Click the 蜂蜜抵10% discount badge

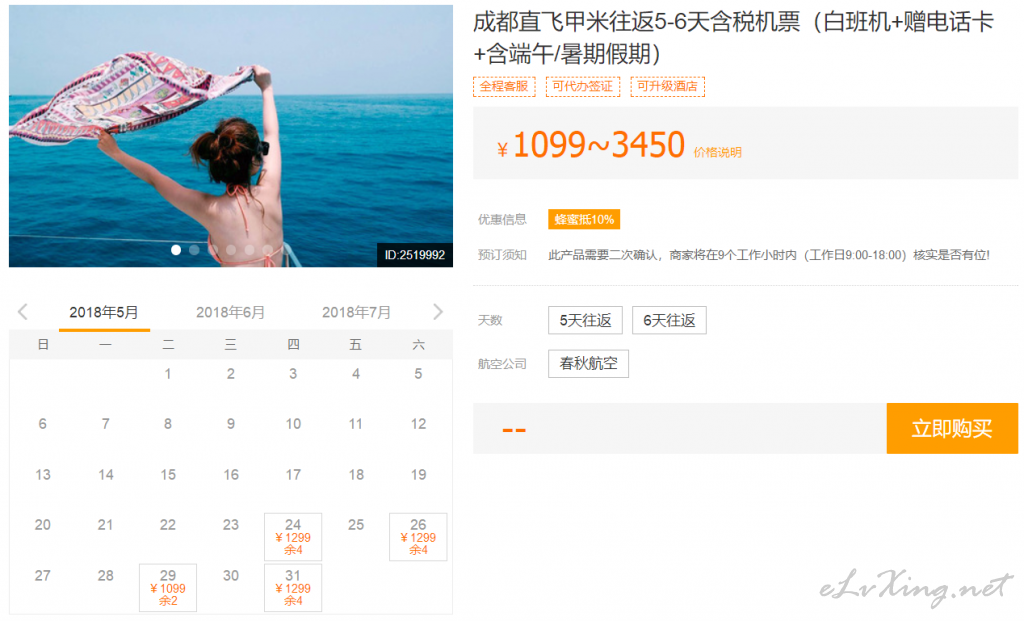pyautogui.click(x=584, y=219)
